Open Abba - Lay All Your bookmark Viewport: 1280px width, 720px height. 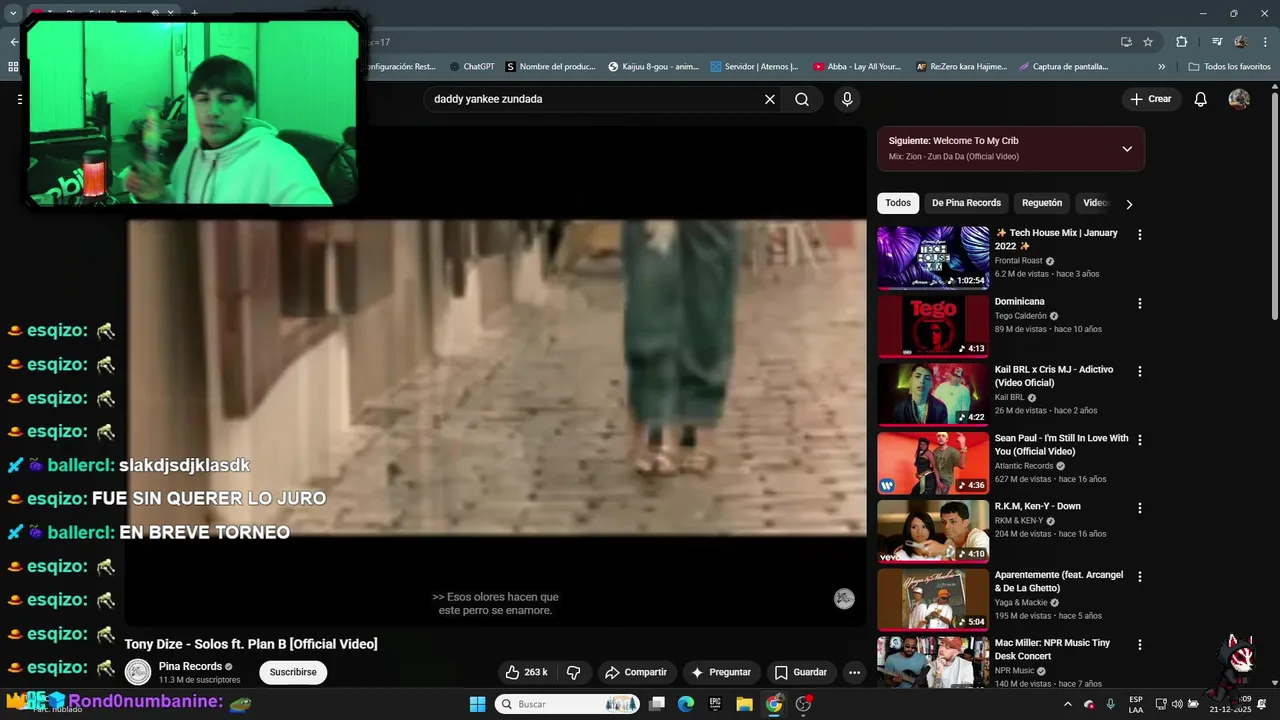(x=857, y=67)
